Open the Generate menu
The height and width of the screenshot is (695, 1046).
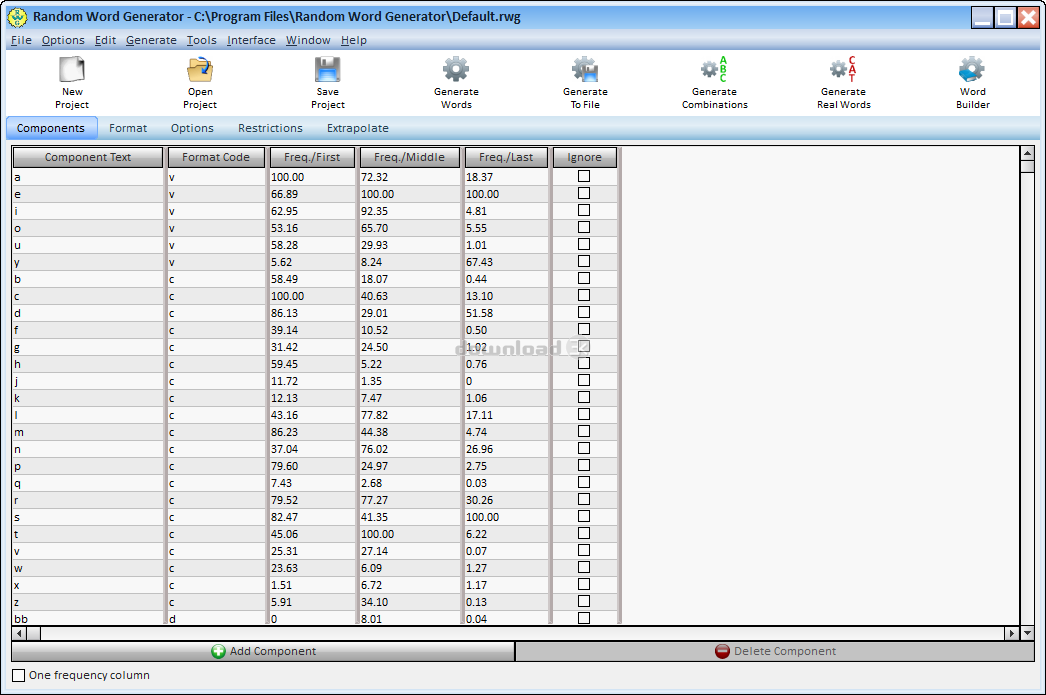pyautogui.click(x=151, y=40)
